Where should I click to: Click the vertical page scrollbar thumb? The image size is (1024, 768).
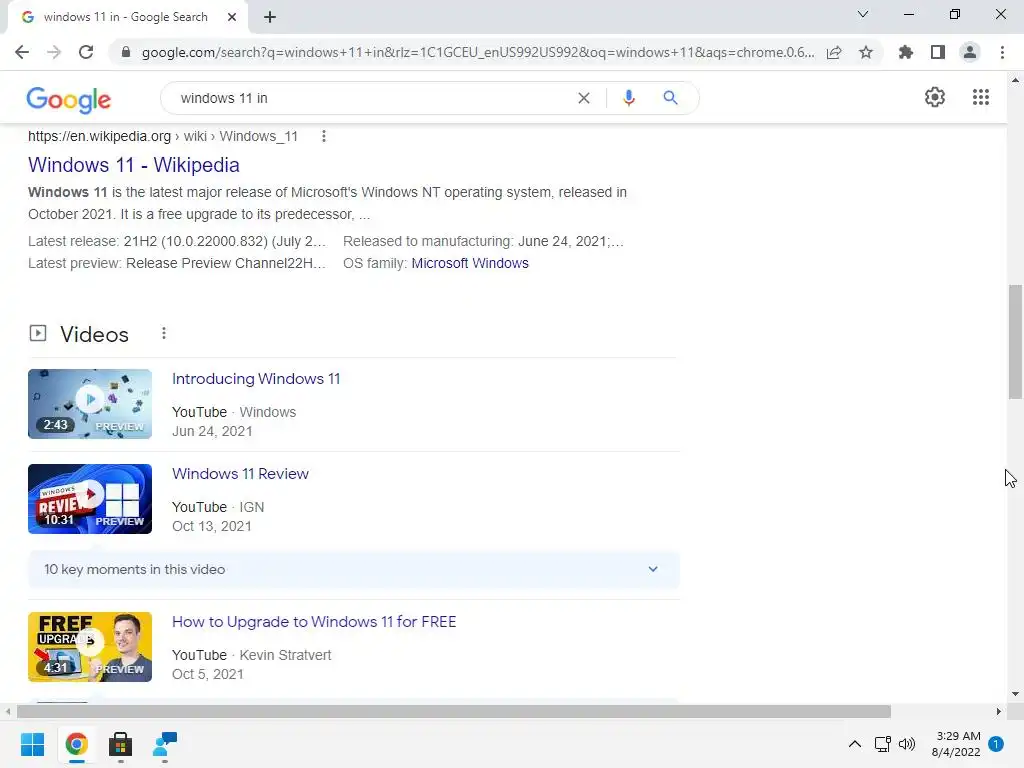(x=1015, y=342)
